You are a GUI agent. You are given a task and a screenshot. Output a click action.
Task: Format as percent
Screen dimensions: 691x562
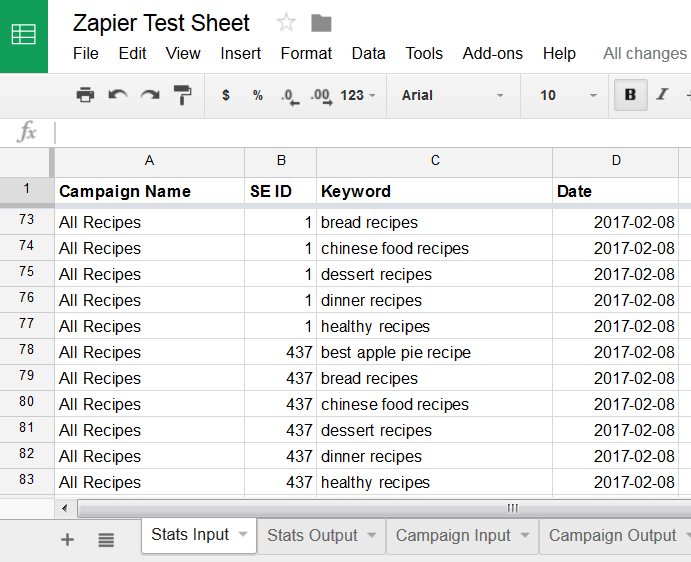(257, 95)
